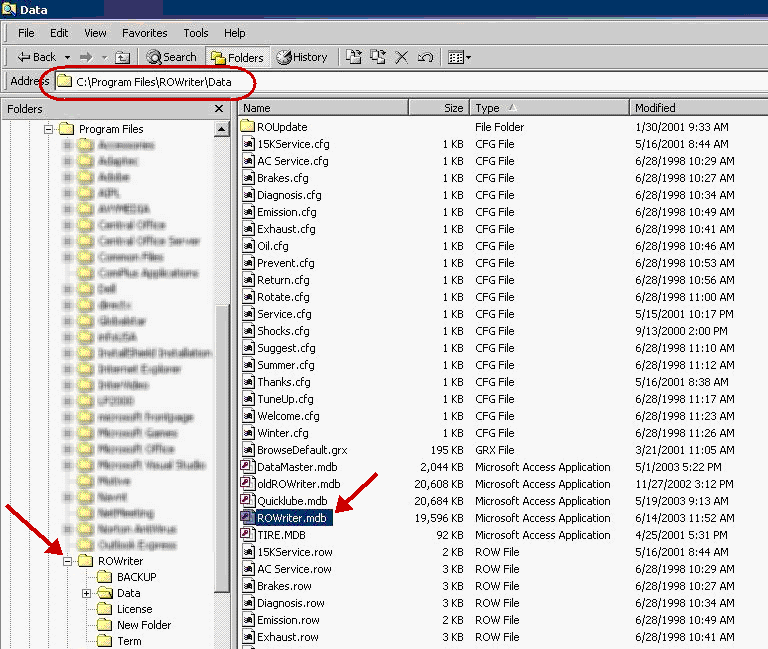Click the Move To toolbar icon
The image size is (768, 649).
click(354, 57)
